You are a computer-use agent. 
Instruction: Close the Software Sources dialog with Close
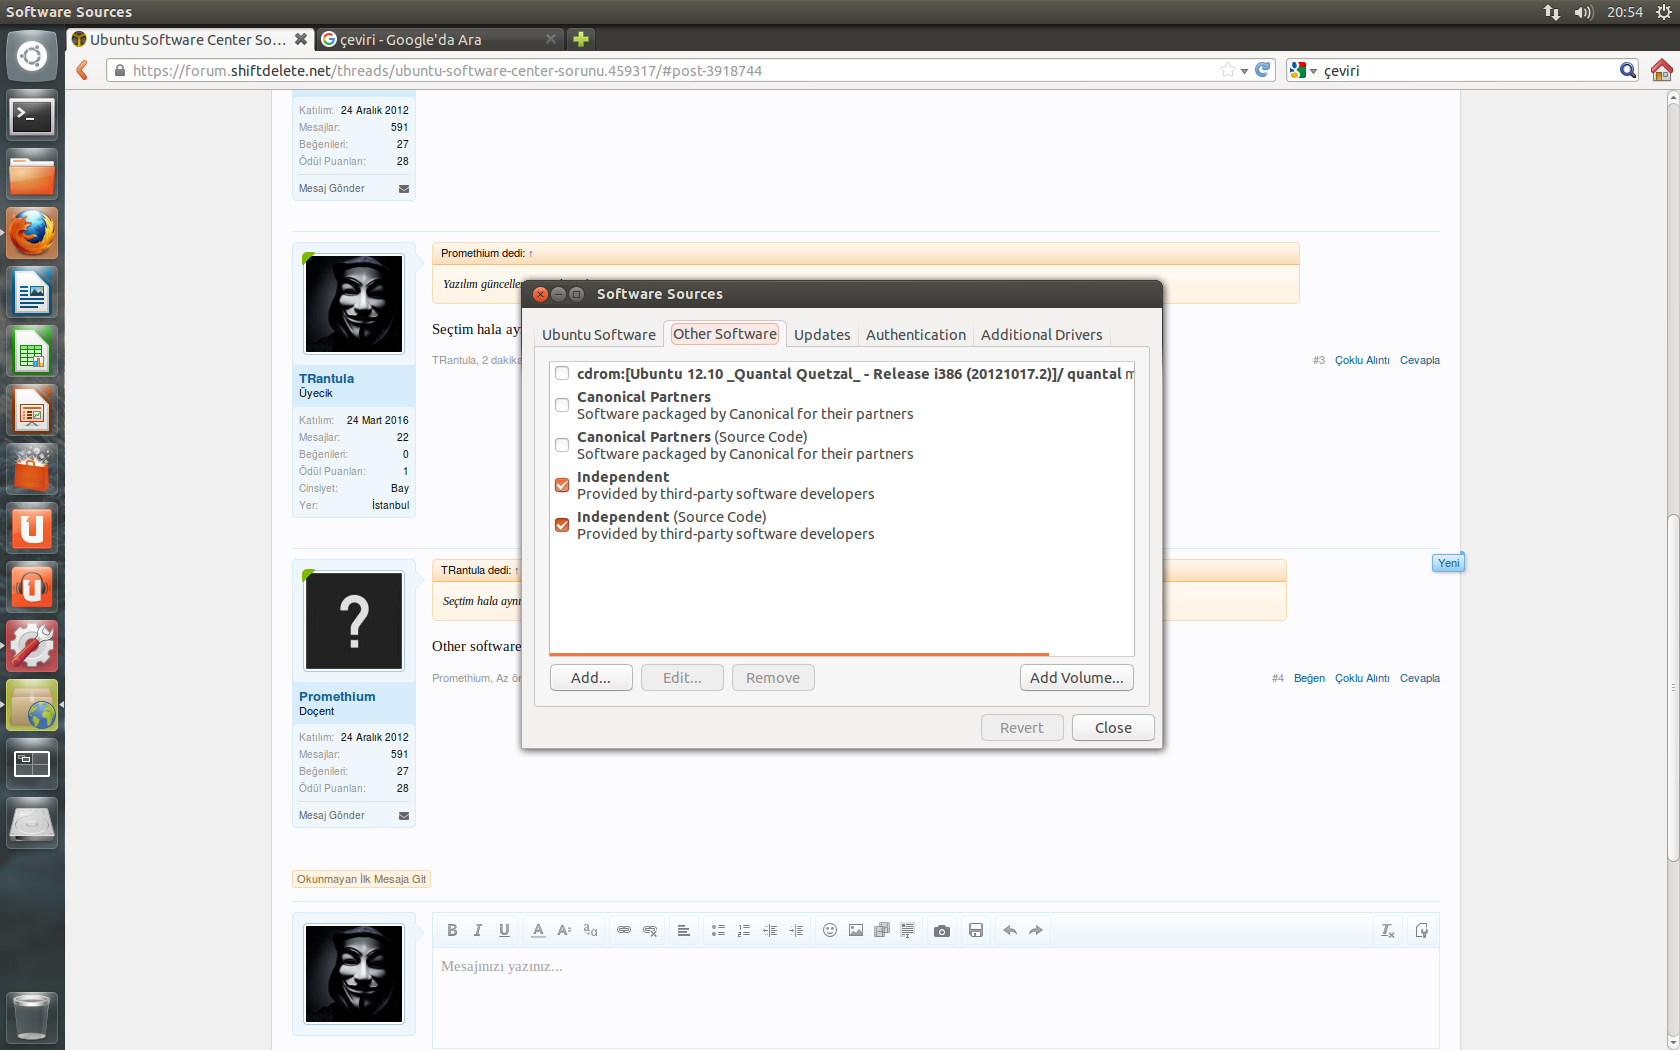coord(1113,728)
